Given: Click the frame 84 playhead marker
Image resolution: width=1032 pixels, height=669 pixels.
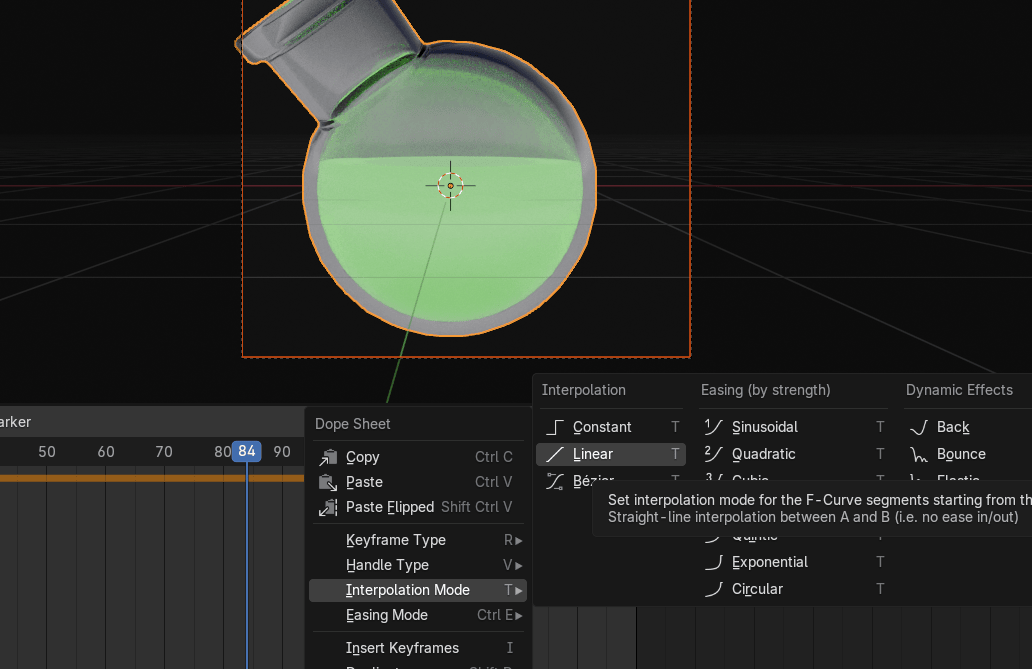Looking at the screenshot, I should pyautogui.click(x=247, y=451).
